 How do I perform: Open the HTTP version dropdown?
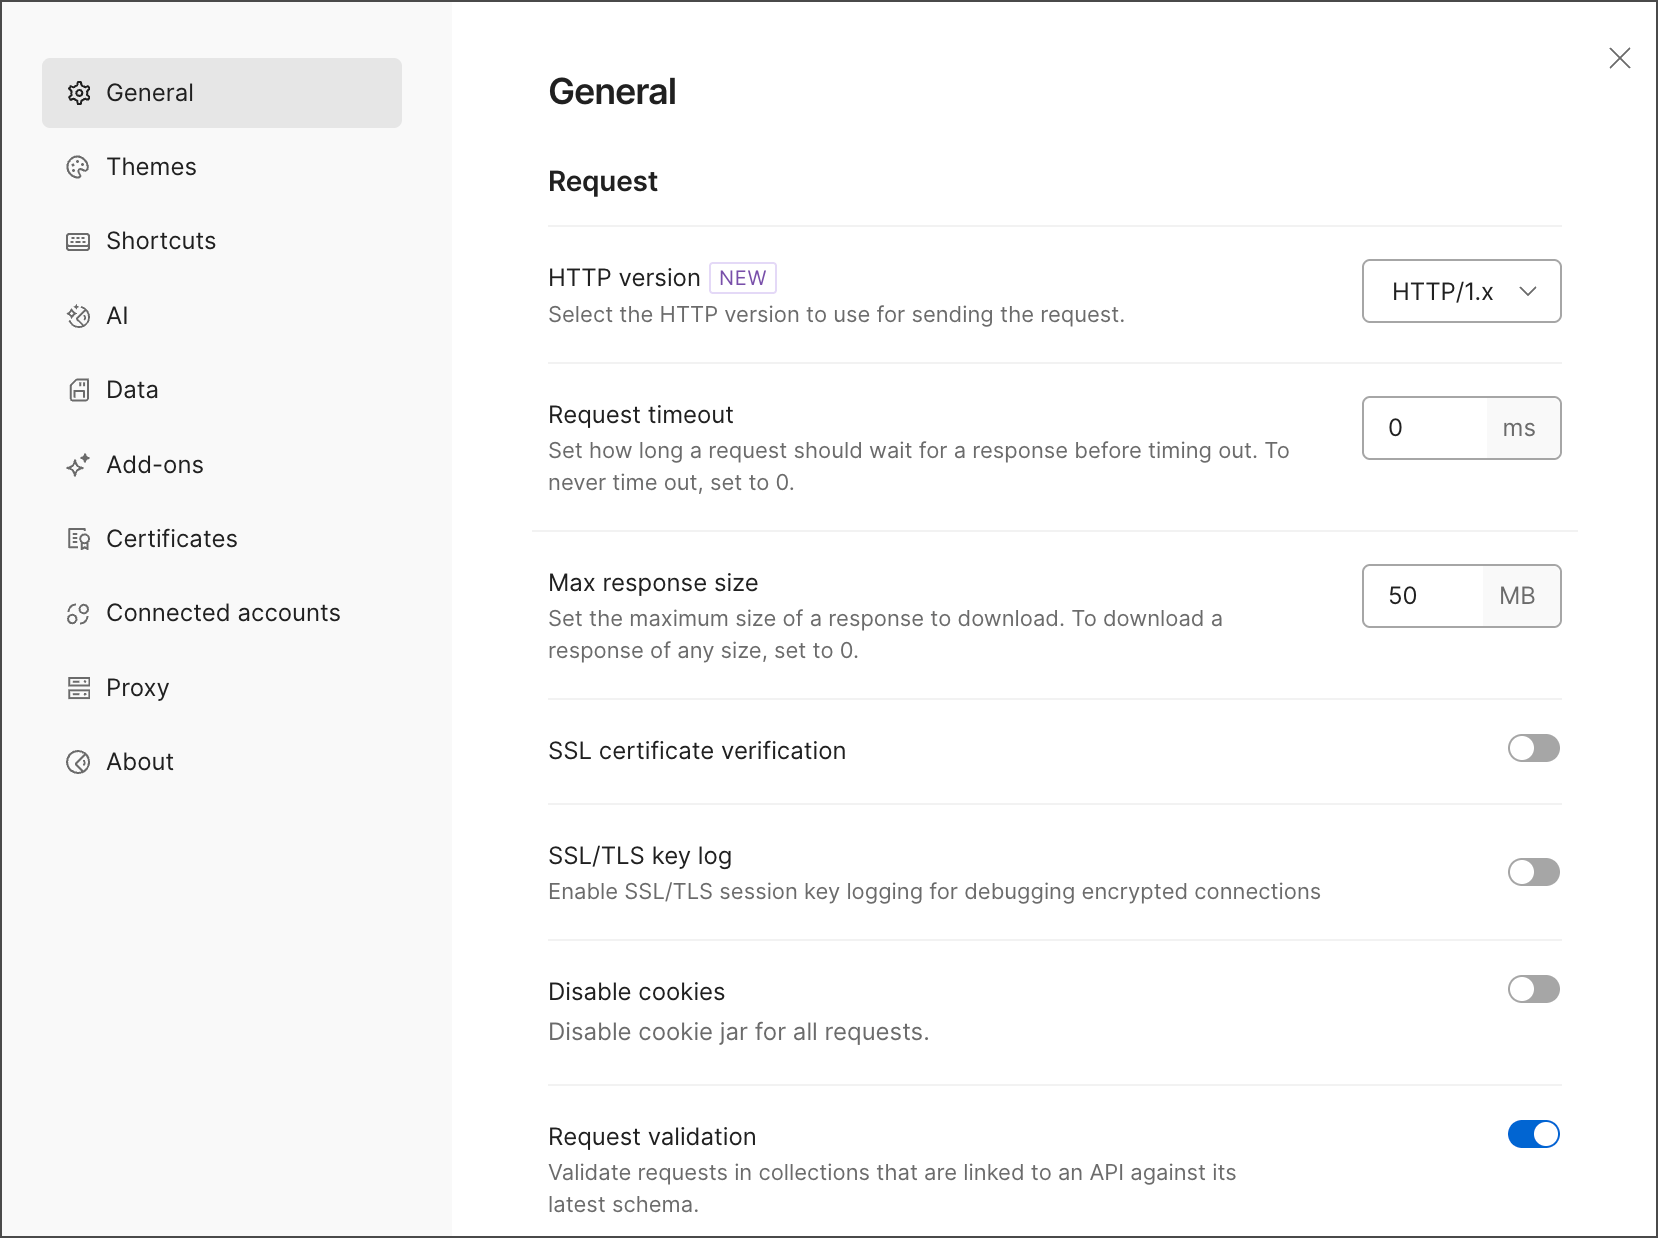[1461, 291]
